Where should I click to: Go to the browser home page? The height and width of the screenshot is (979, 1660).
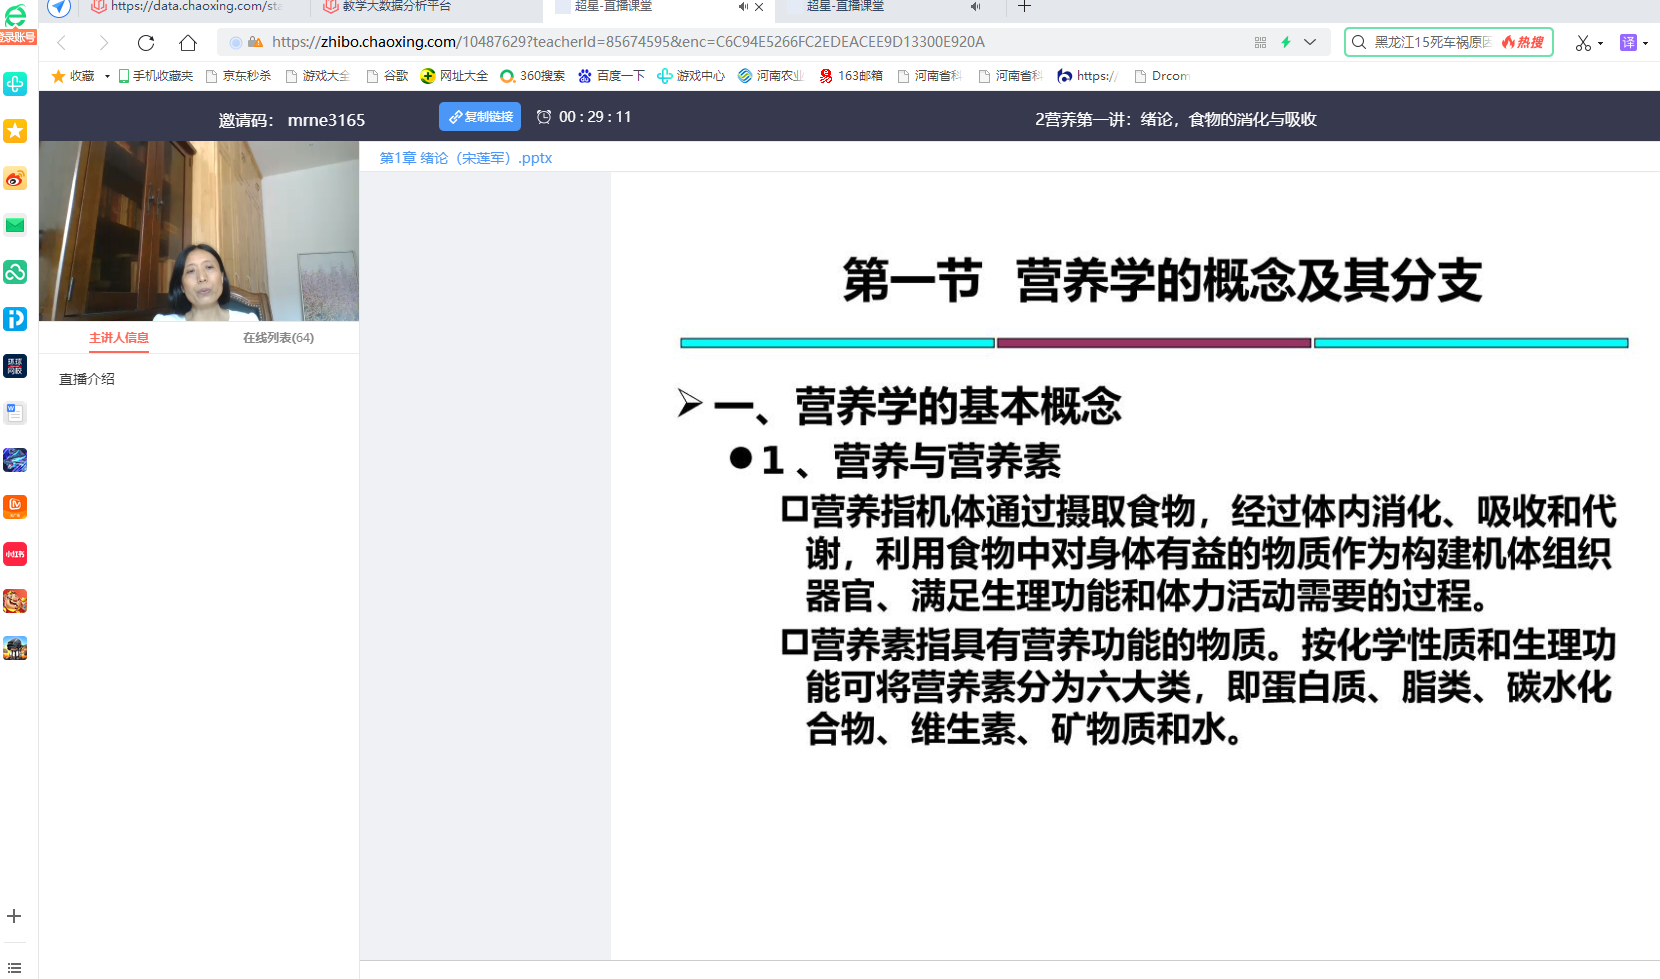point(188,42)
